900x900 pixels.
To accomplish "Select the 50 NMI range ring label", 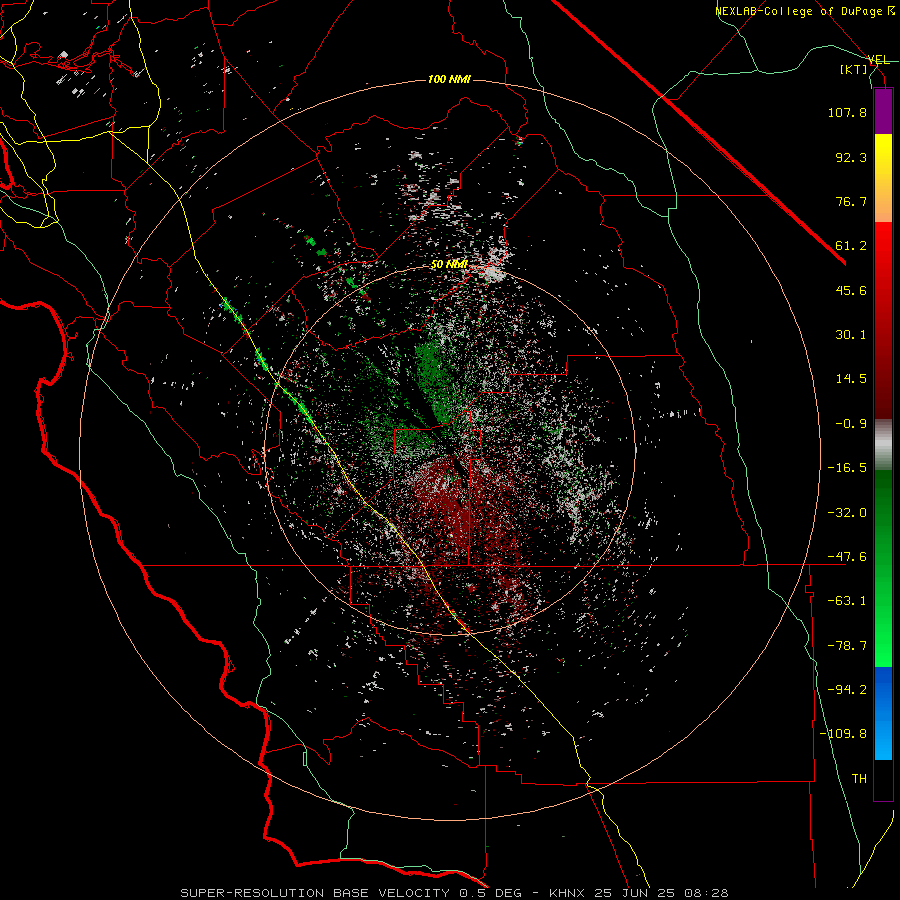I will [449, 264].
